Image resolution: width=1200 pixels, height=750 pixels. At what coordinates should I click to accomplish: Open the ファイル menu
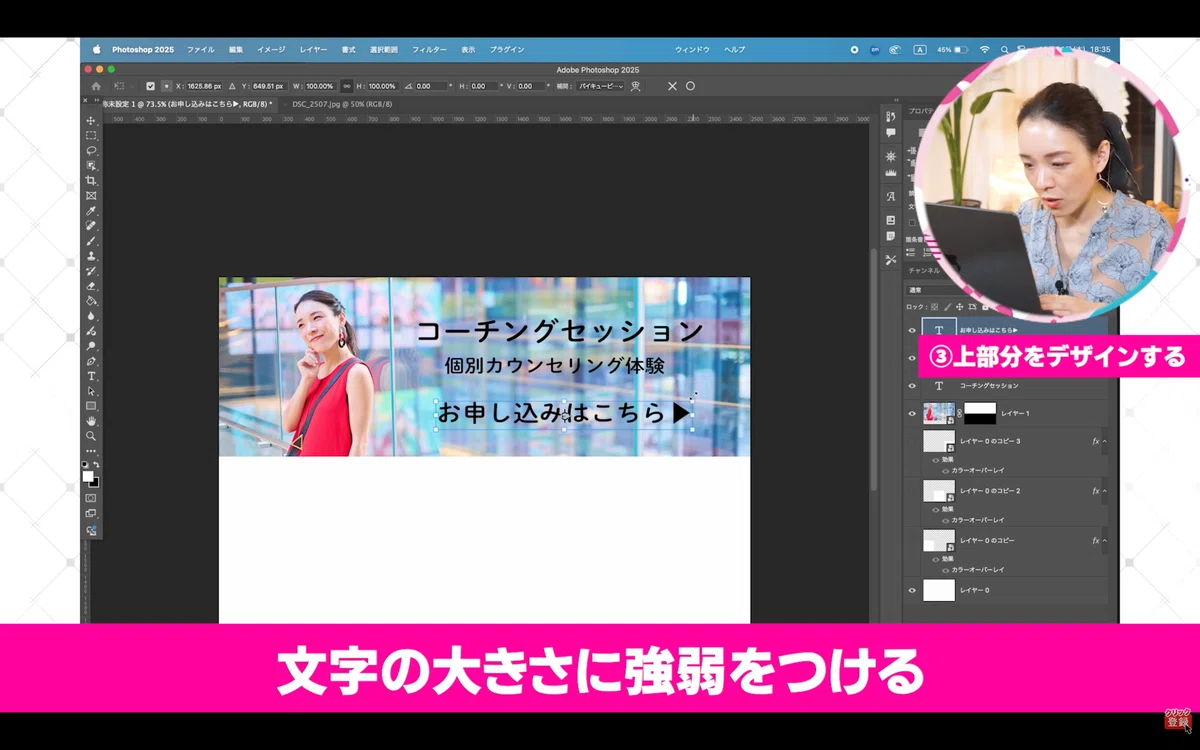pyautogui.click(x=201, y=49)
